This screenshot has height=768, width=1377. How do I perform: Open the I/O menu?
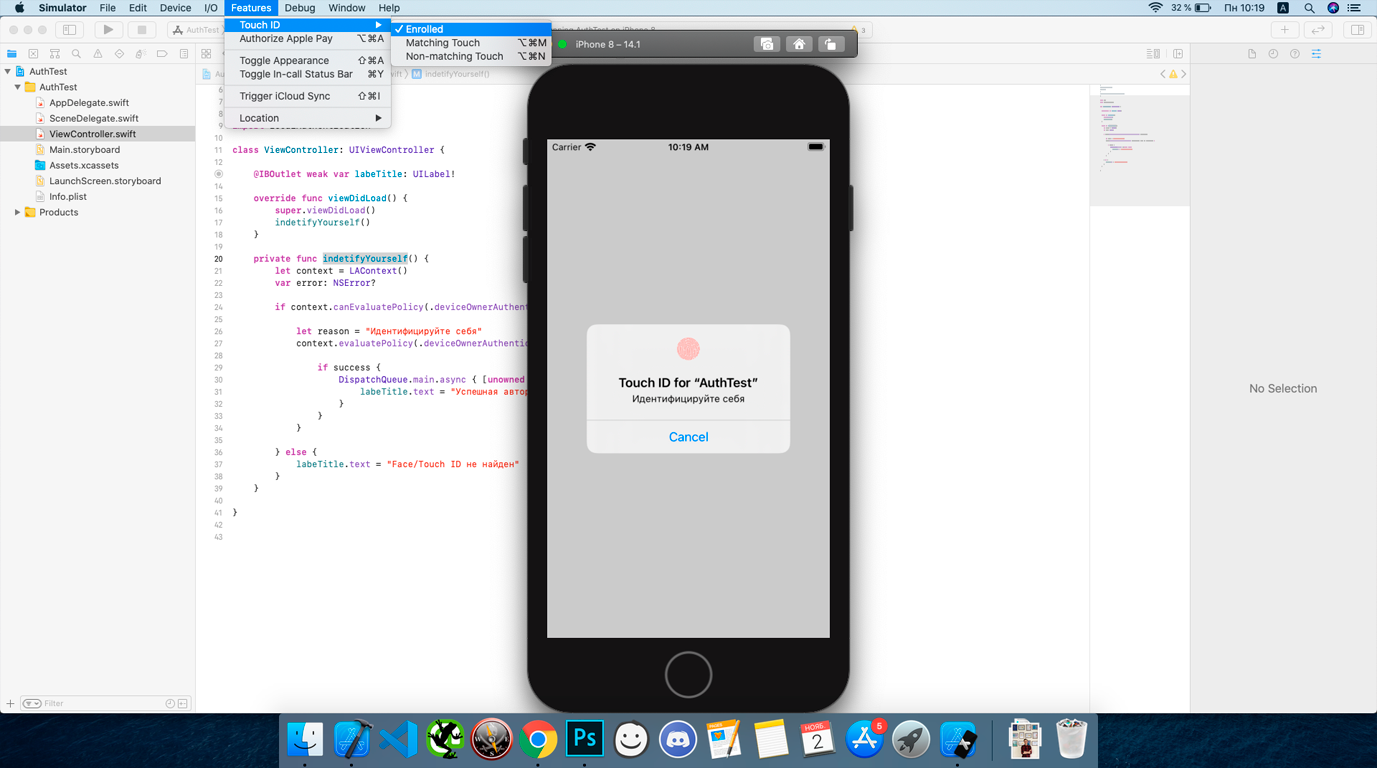tap(211, 8)
